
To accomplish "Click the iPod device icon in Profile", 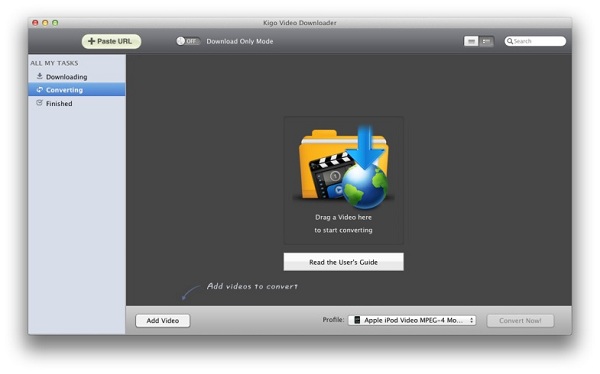I will tap(357, 320).
